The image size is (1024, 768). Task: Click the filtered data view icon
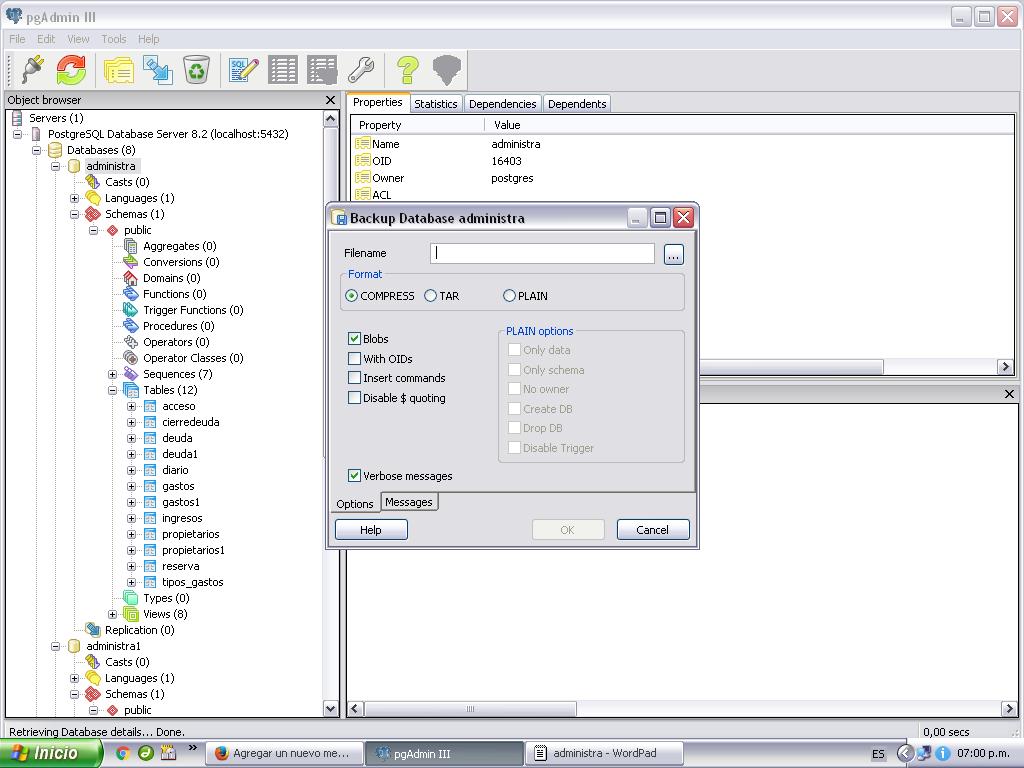pos(322,69)
